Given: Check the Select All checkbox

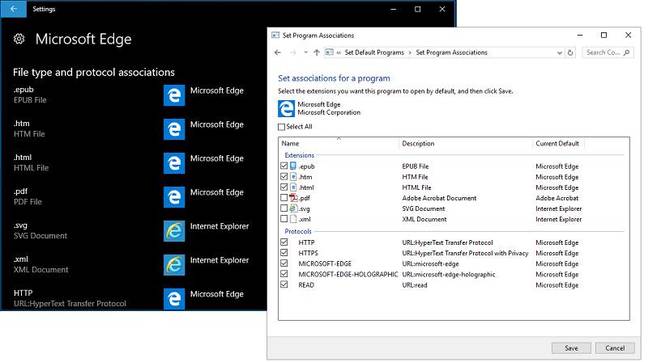Looking at the screenshot, I should (x=281, y=127).
